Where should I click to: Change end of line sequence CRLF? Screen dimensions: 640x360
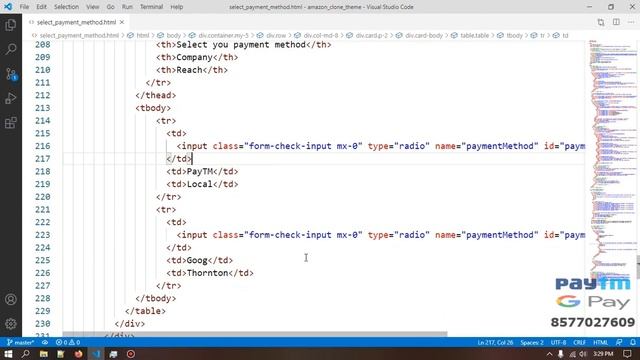(580, 342)
